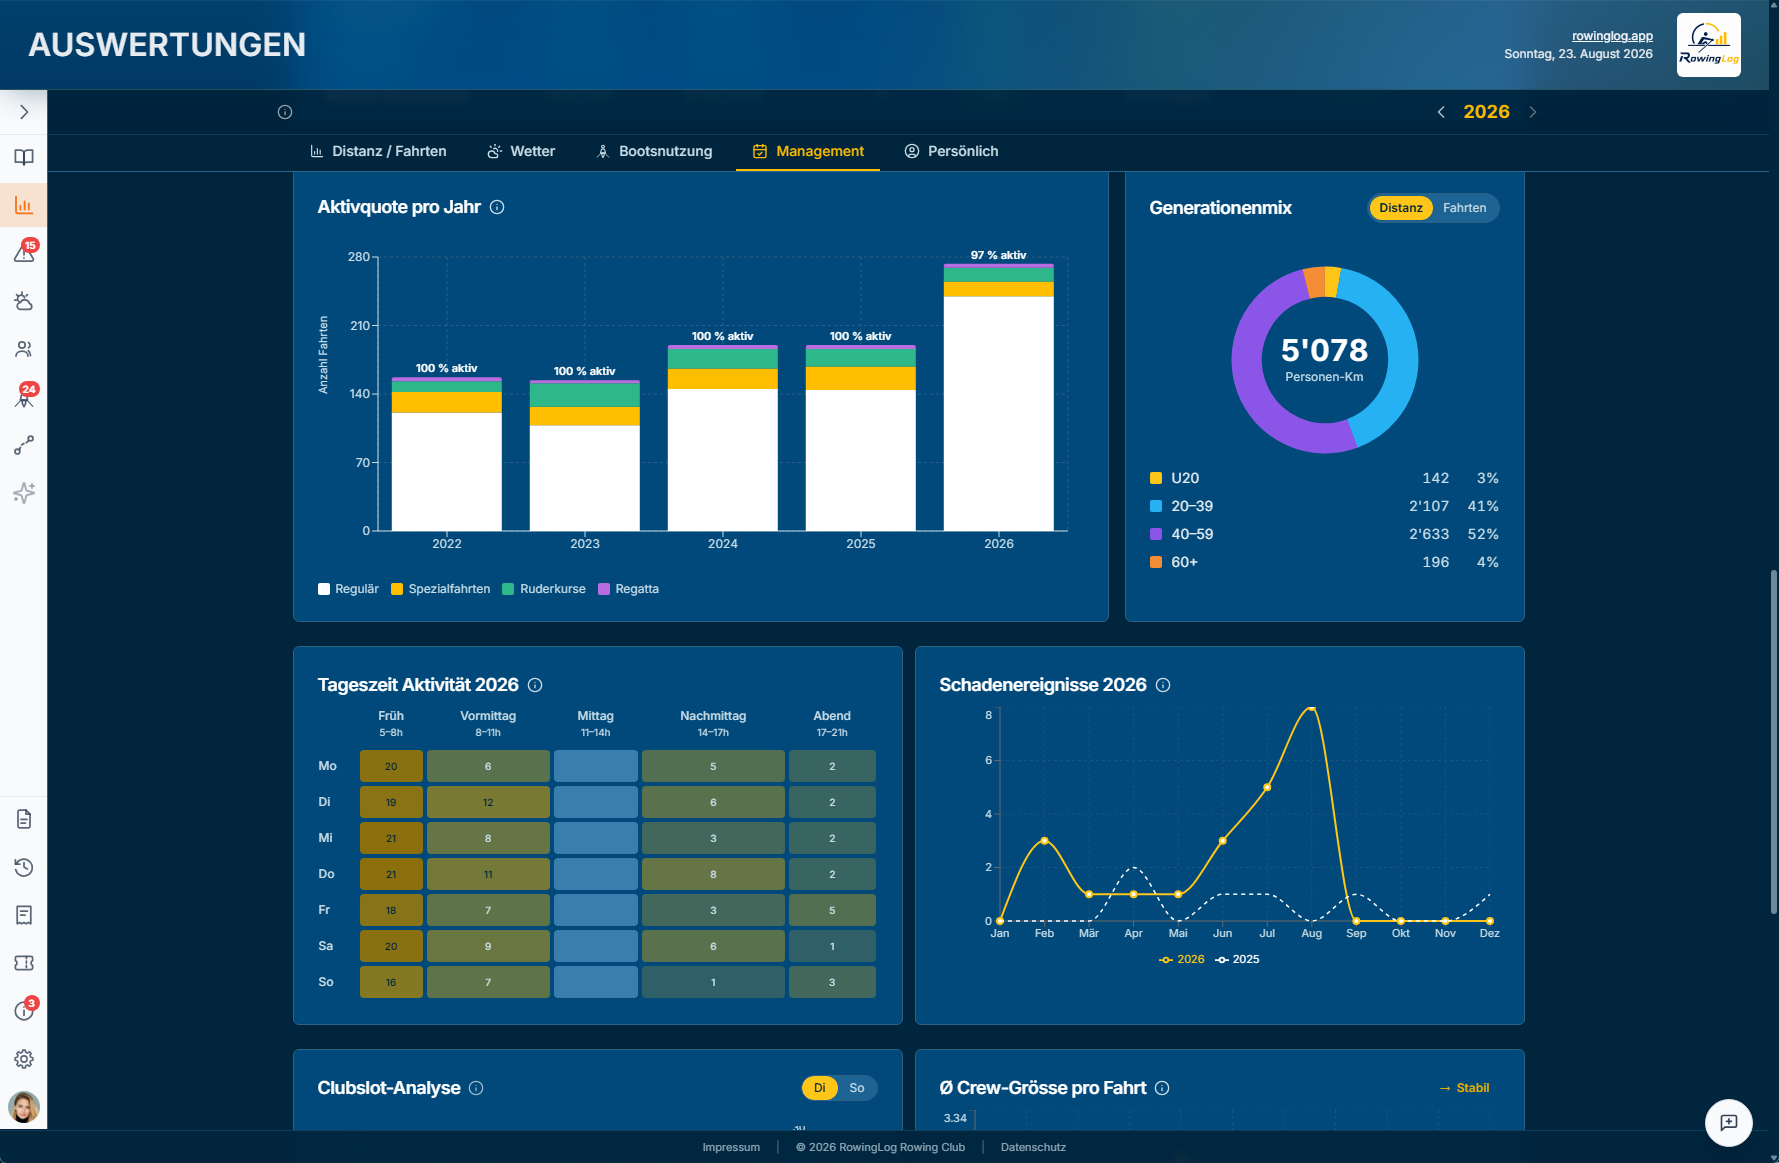
Task: Open the user profile avatar
Action: pyautogui.click(x=24, y=1107)
